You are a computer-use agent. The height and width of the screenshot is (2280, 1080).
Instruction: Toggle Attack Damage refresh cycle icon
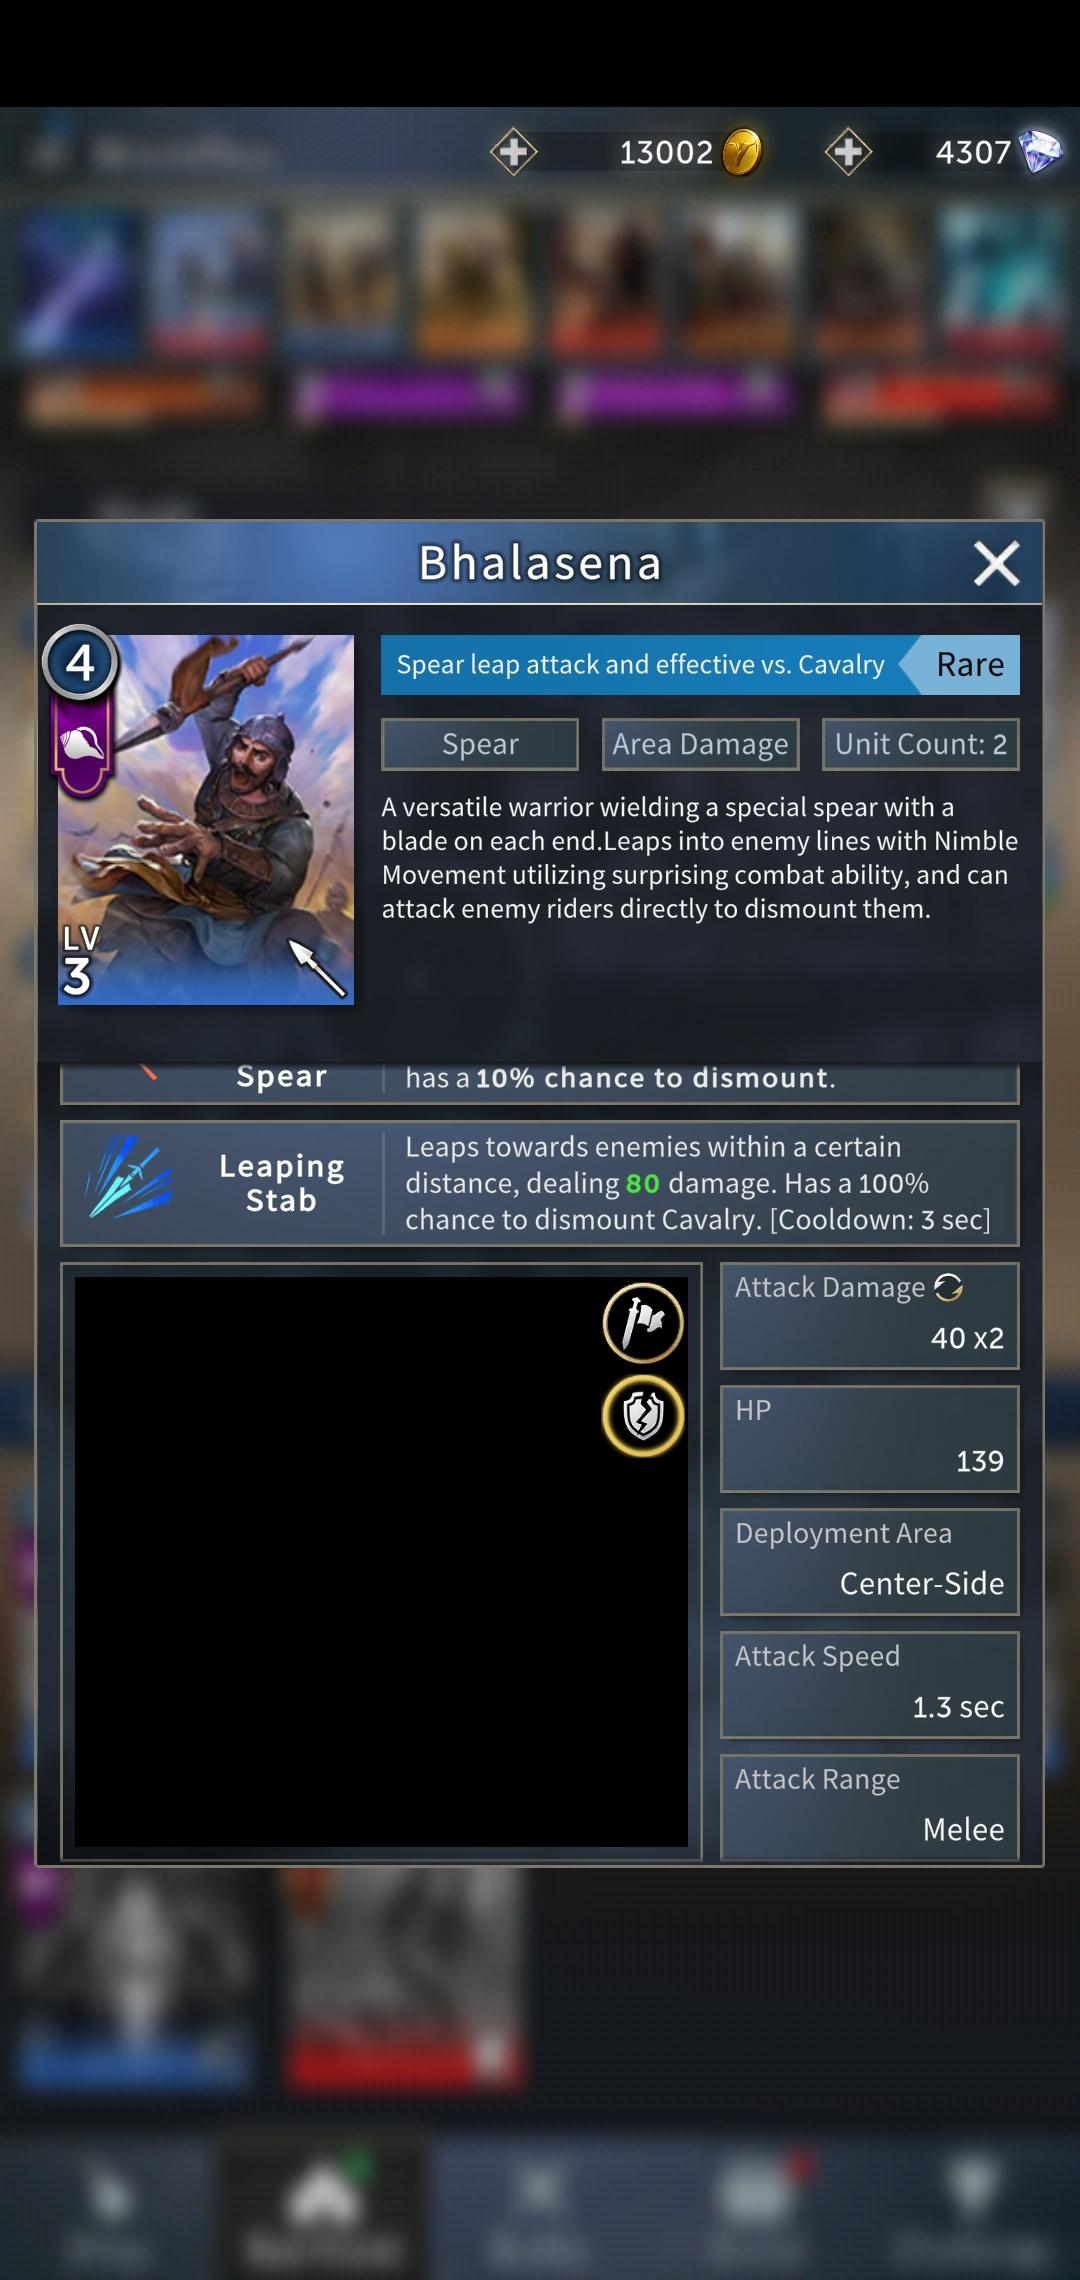tap(948, 1288)
